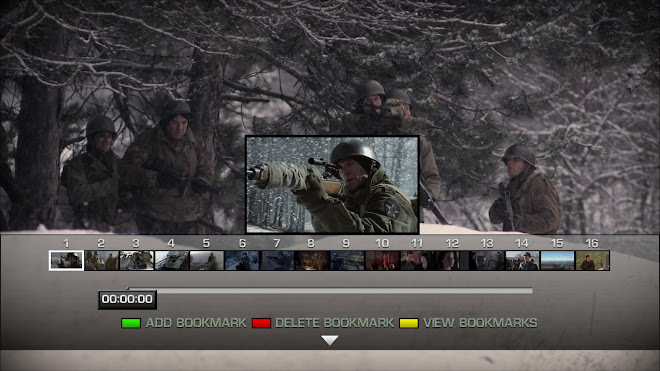Viewport: 660px width, 371px height.
Task: Select chapter 1 thumbnail
Action: [x=66, y=260]
